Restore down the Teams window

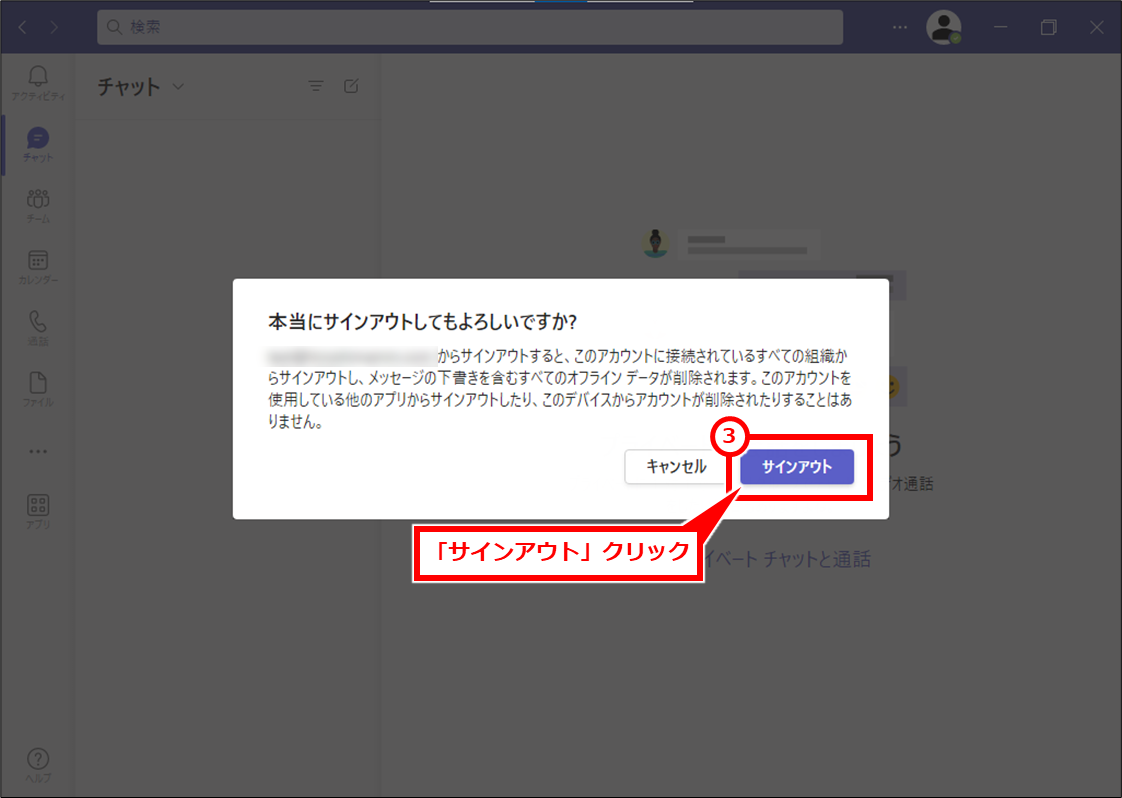pyautogui.click(x=1048, y=27)
